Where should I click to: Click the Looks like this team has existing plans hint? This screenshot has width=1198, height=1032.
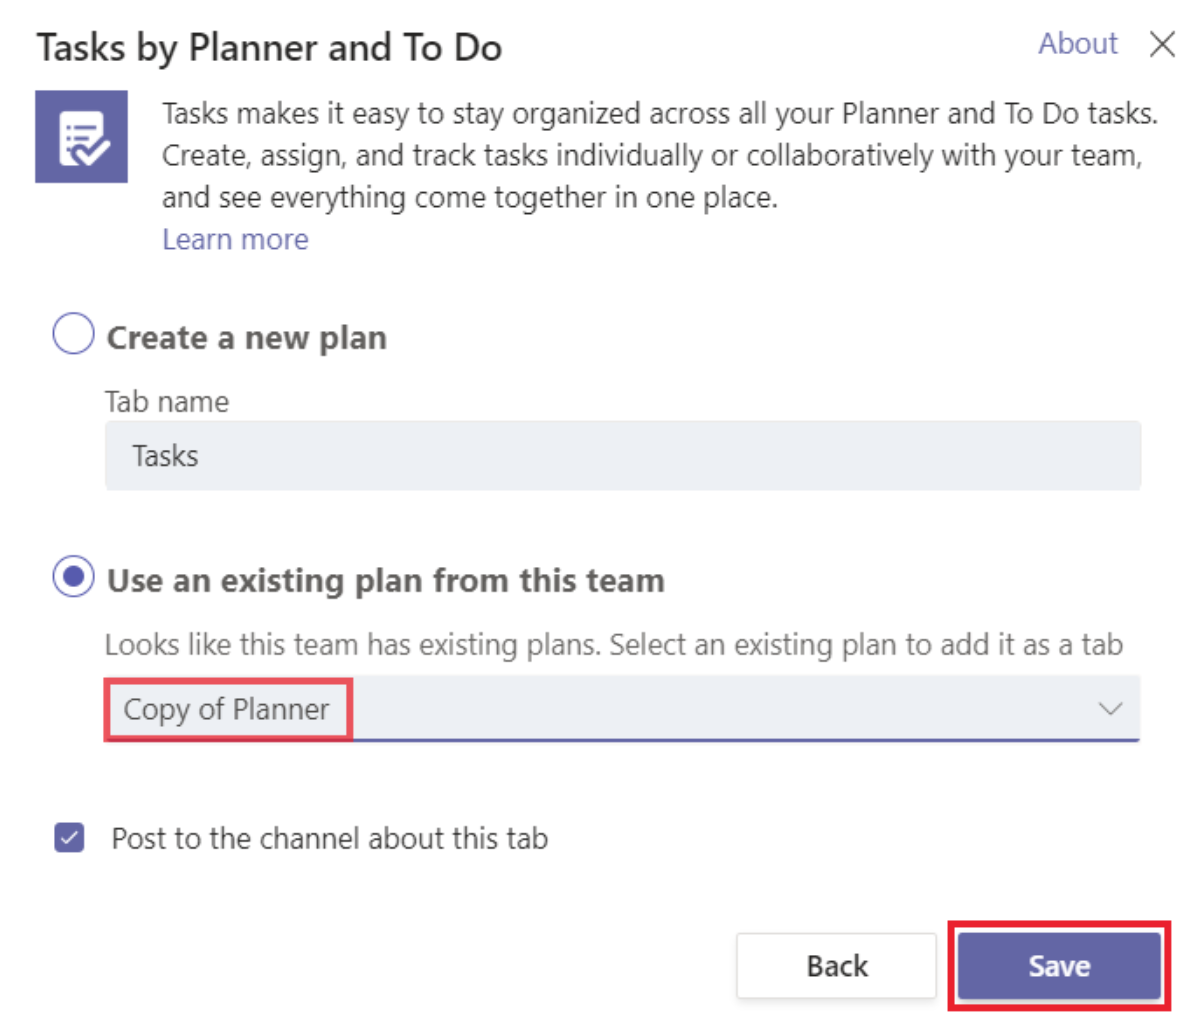pos(614,645)
